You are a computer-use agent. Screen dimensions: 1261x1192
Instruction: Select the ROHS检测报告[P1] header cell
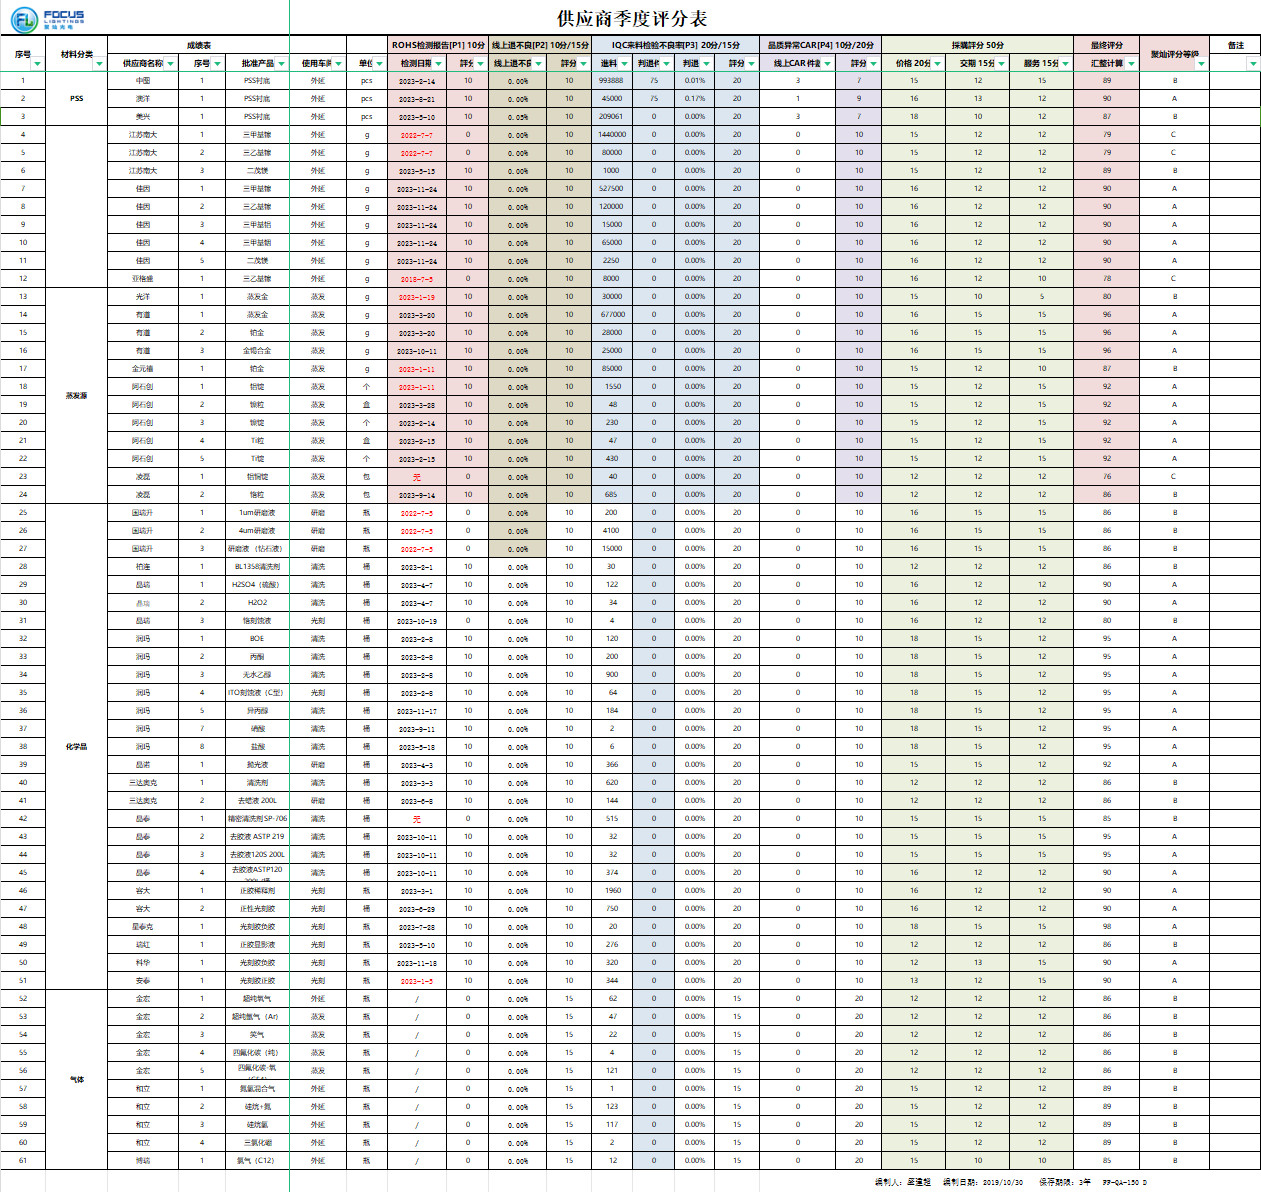tap(438, 45)
